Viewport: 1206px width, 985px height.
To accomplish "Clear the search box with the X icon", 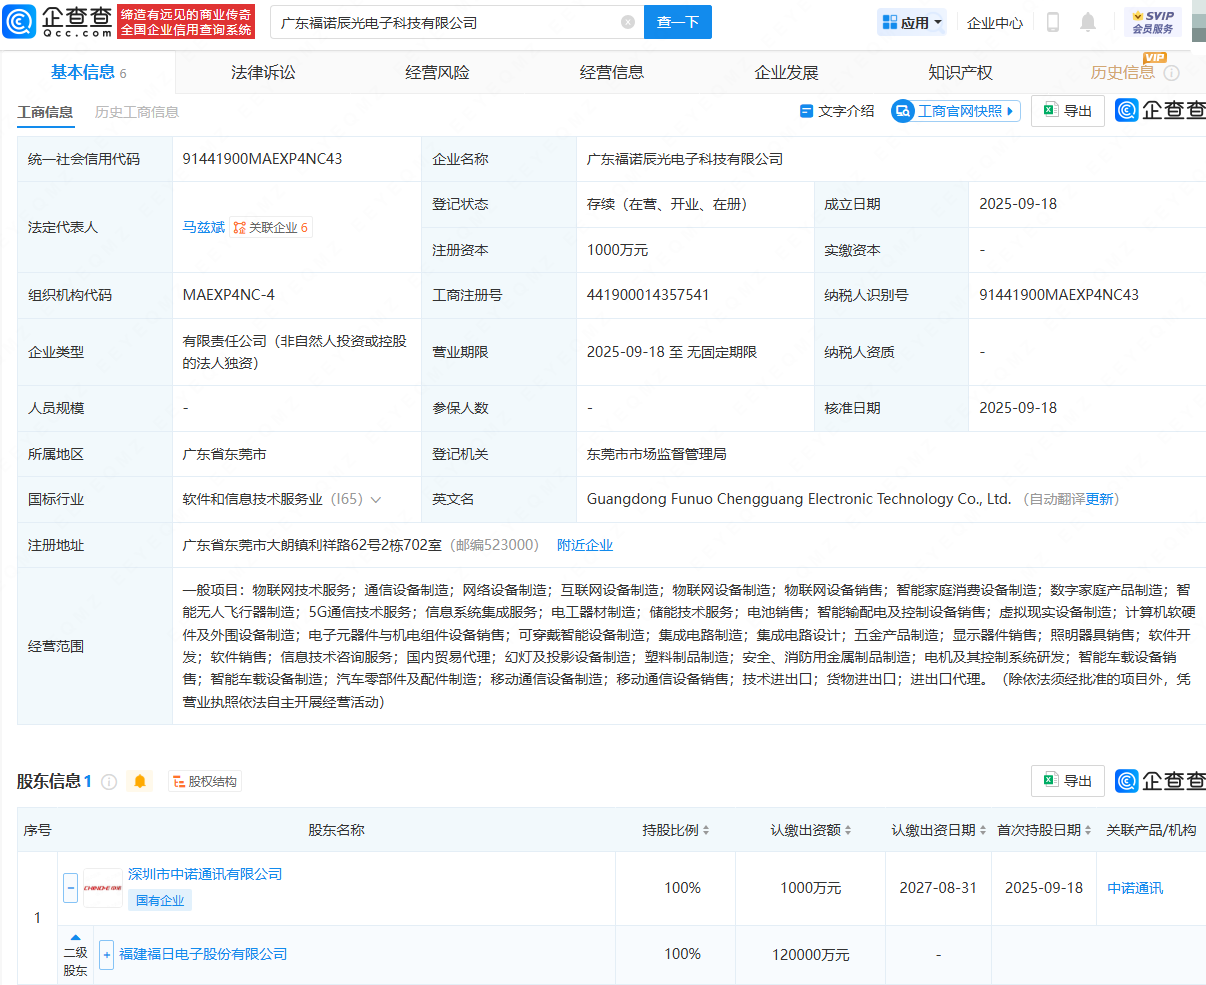I will tap(628, 22).
